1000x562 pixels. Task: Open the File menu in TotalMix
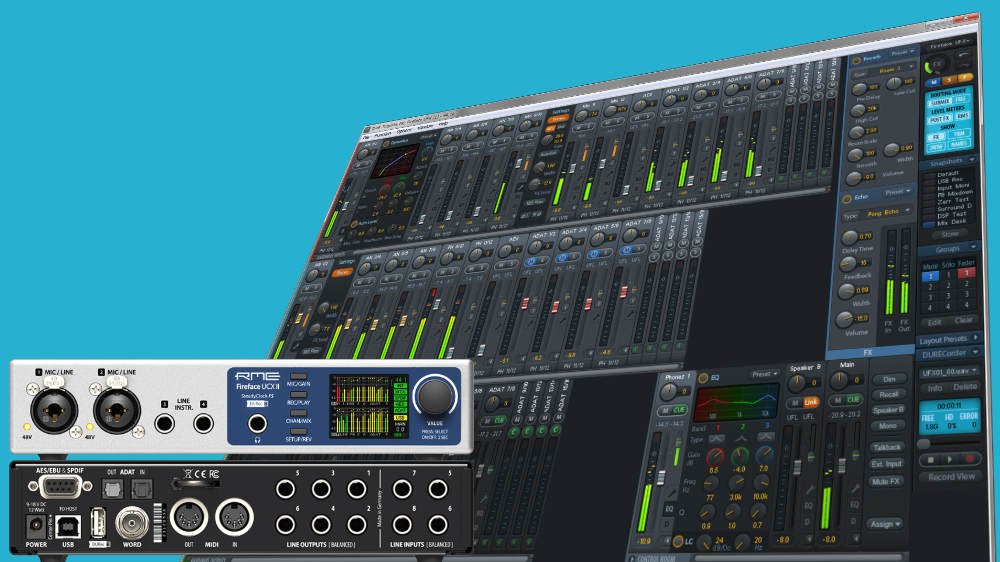366,136
